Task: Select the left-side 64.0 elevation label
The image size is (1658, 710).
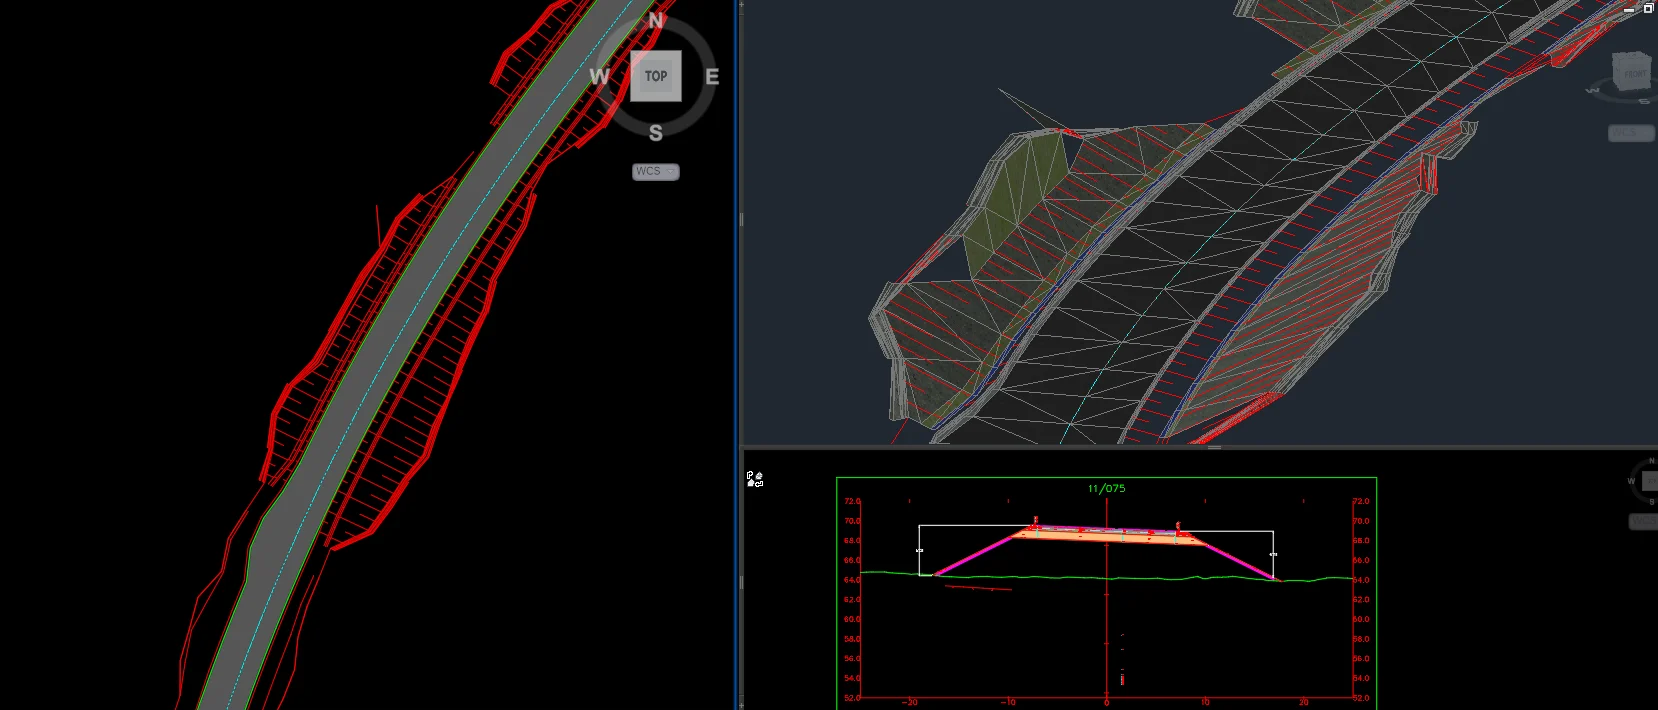Action: coord(852,580)
